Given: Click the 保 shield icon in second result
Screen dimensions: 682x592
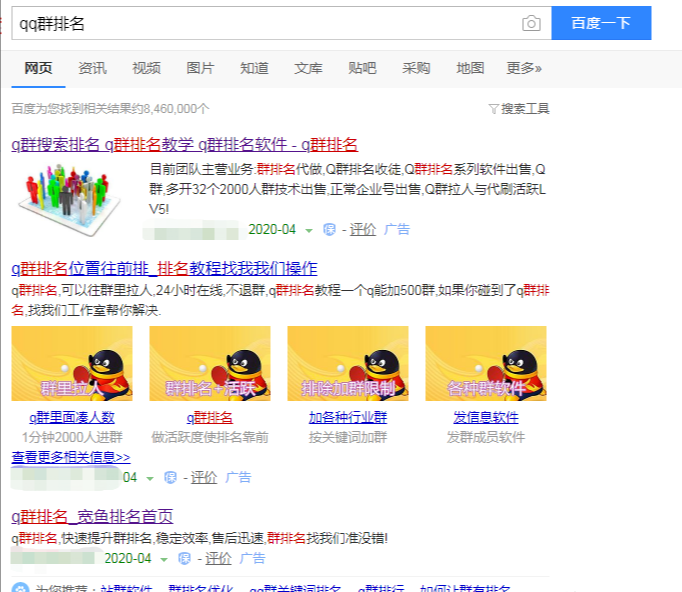Looking at the screenshot, I should [170, 477].
